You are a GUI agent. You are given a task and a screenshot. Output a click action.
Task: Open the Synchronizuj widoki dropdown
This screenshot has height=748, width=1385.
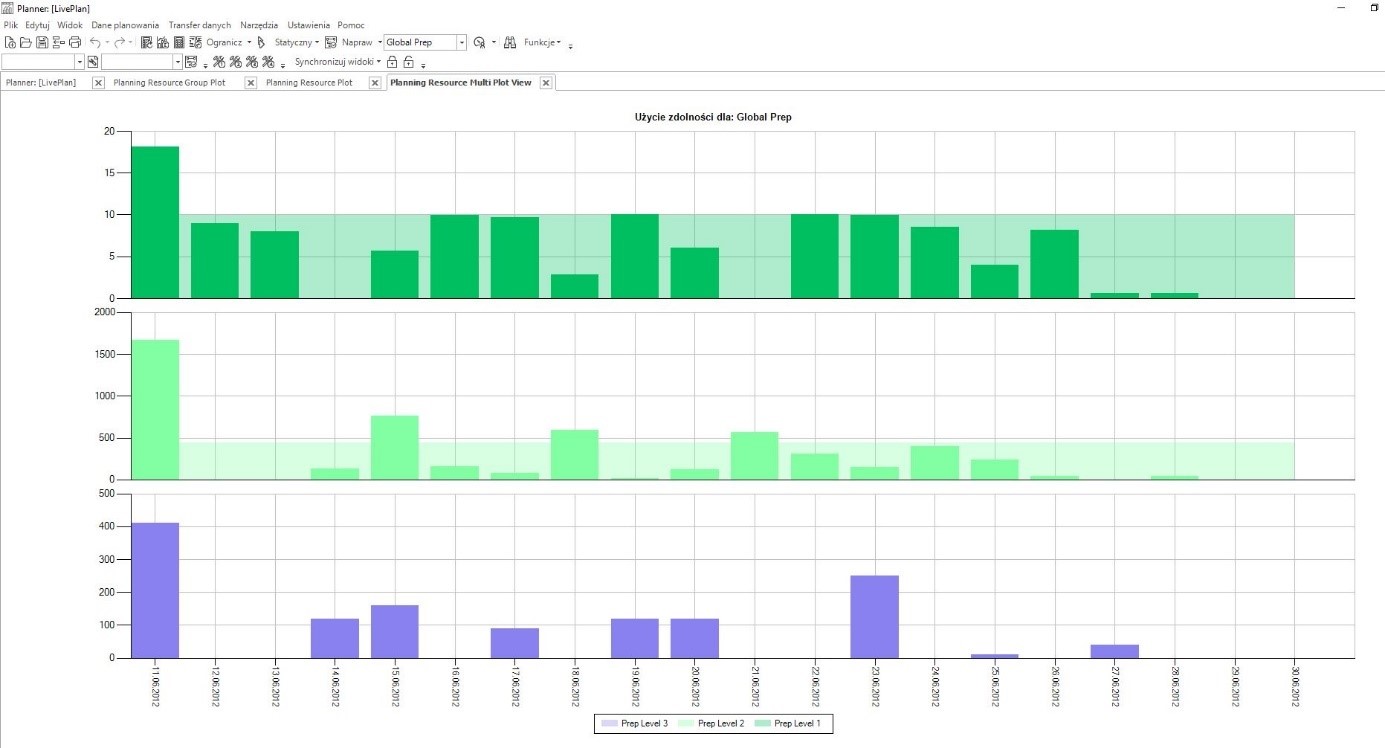(x=338, y=62)
